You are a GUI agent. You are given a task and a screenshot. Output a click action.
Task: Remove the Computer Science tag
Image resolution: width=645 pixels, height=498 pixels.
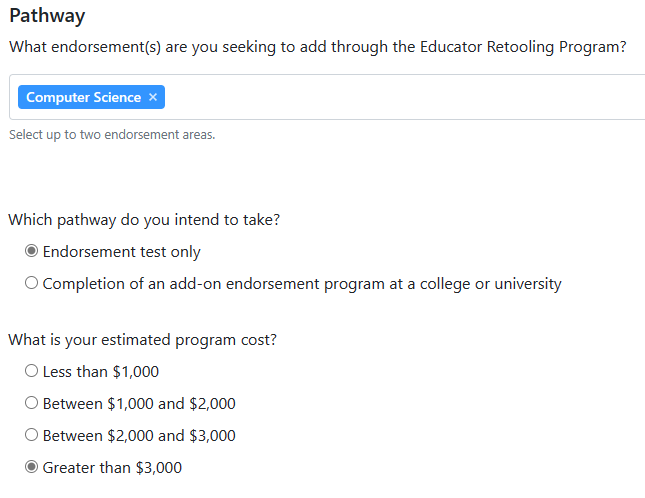[x=153, y=97]
